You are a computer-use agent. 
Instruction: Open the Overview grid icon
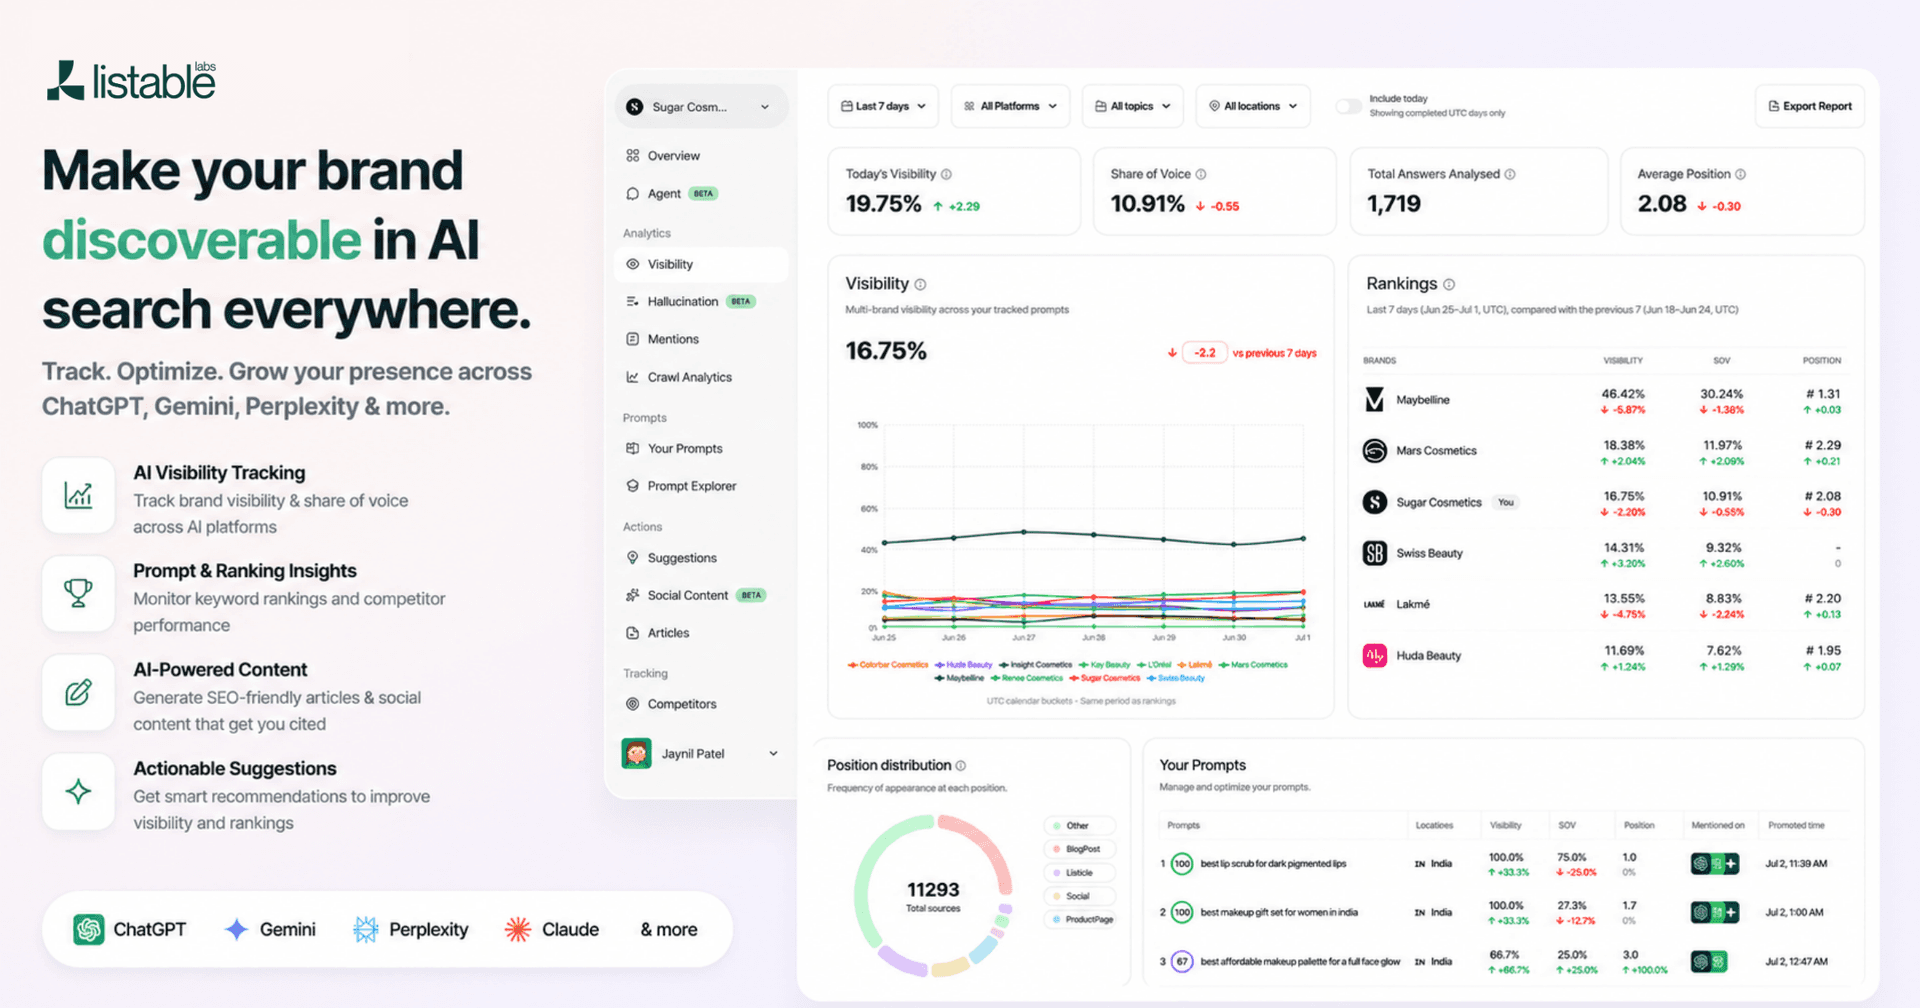(x=632, y=156)
